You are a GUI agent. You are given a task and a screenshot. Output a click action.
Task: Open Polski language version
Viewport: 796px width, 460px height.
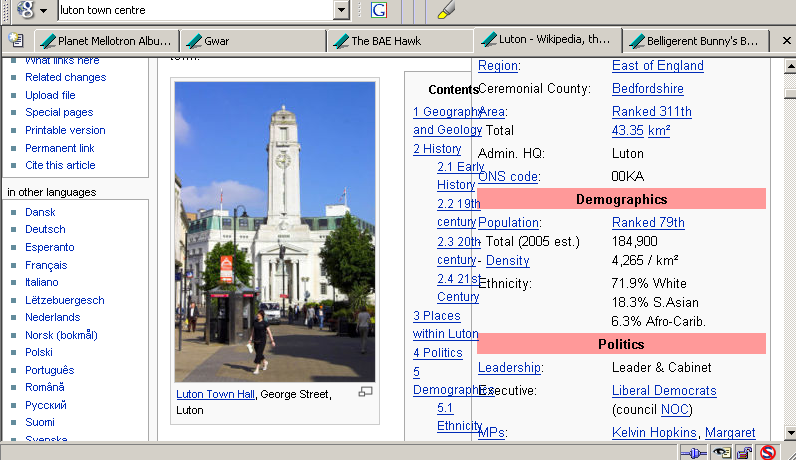39,352
